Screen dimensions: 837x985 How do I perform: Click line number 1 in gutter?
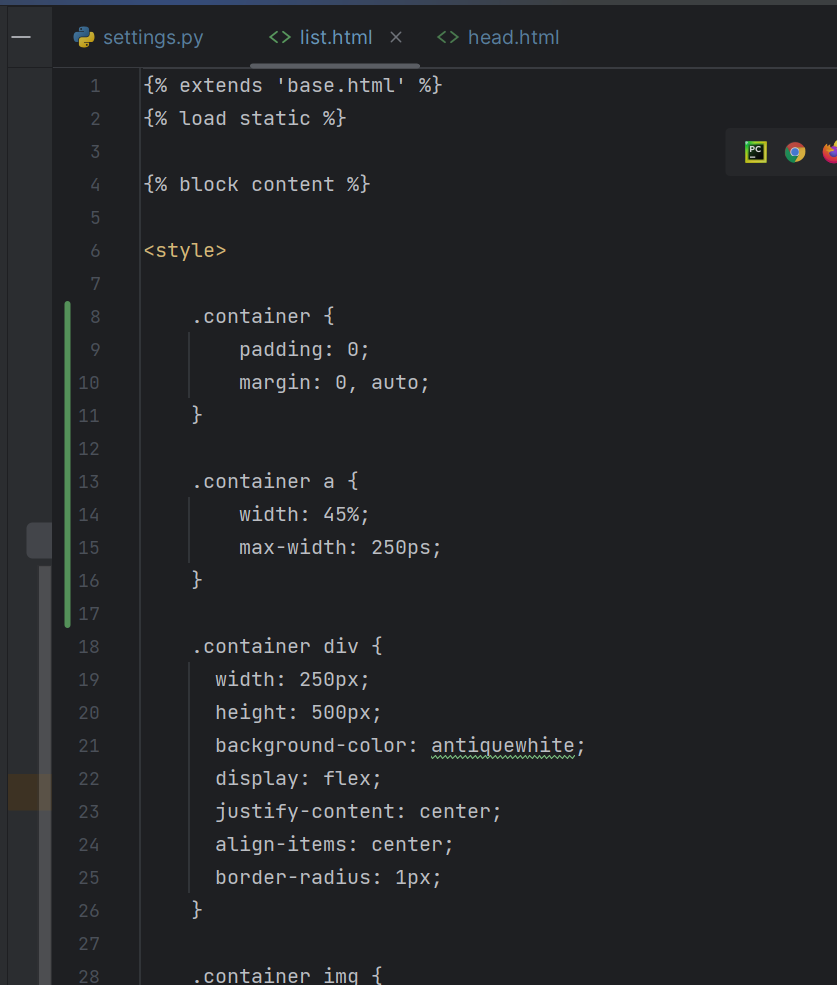(x=95, y=85)
